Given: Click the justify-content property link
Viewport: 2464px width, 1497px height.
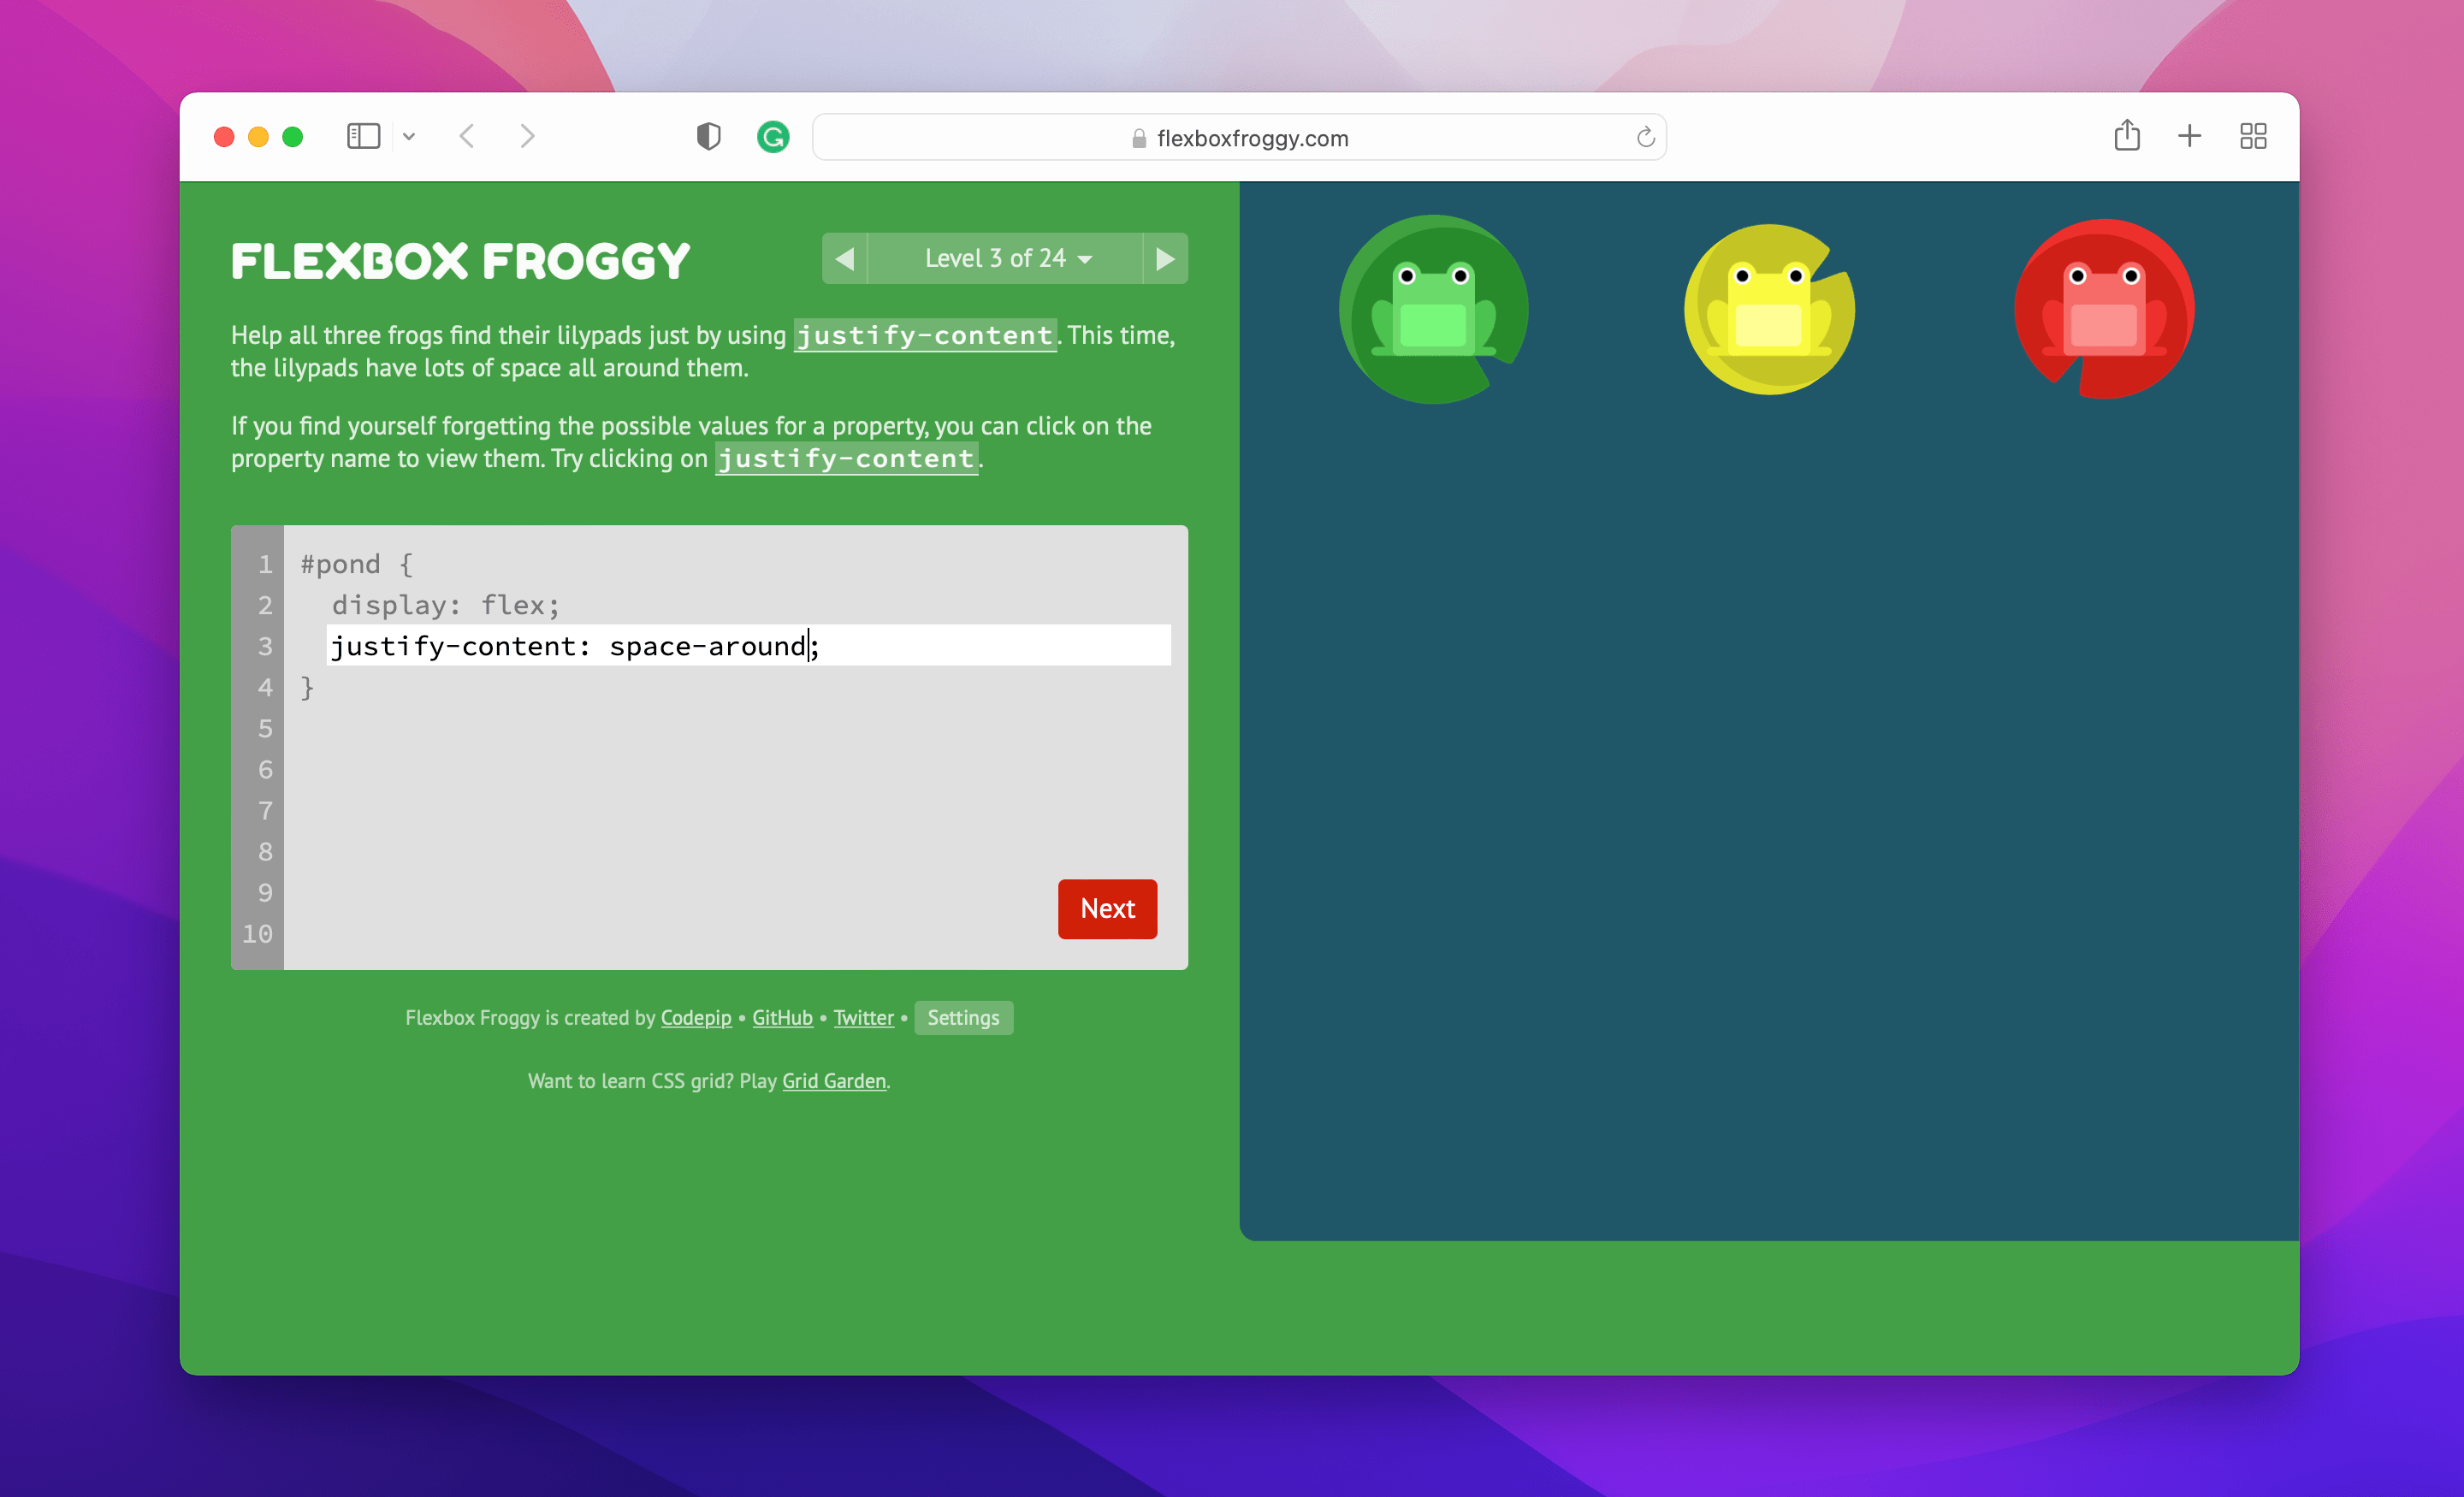Looking at the screenshot, I should 844,458.
